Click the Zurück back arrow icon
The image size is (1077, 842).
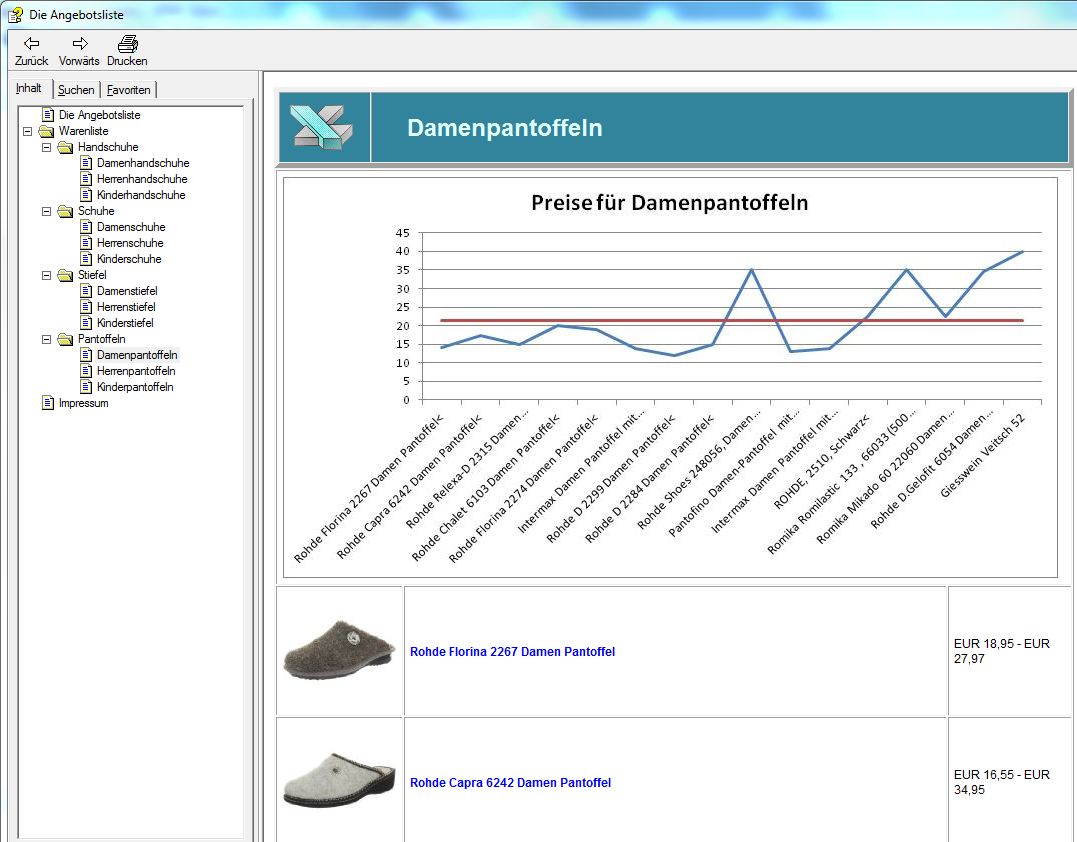pyautogui.click(x=31, y=44)
